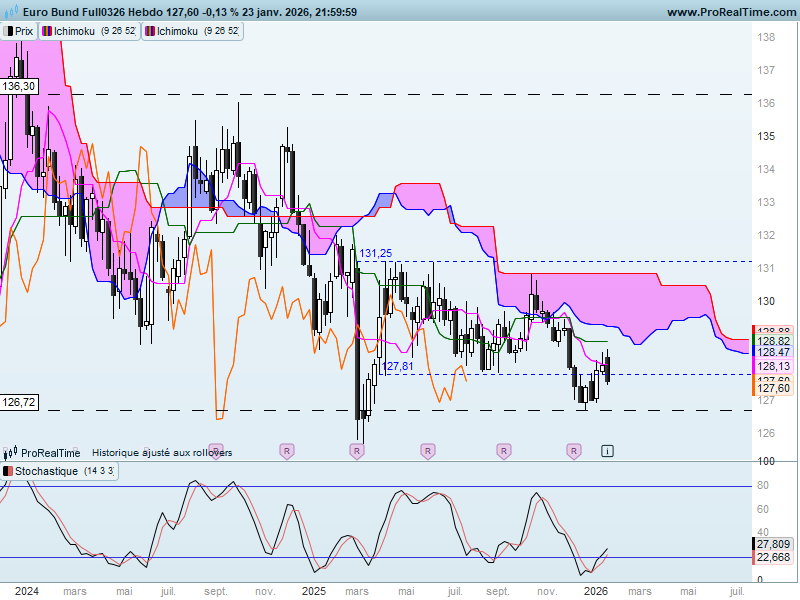Open the Stochastique (14 3 3) indicator label
This screenshot has width=800, height=600.
[x=59, y=471]
